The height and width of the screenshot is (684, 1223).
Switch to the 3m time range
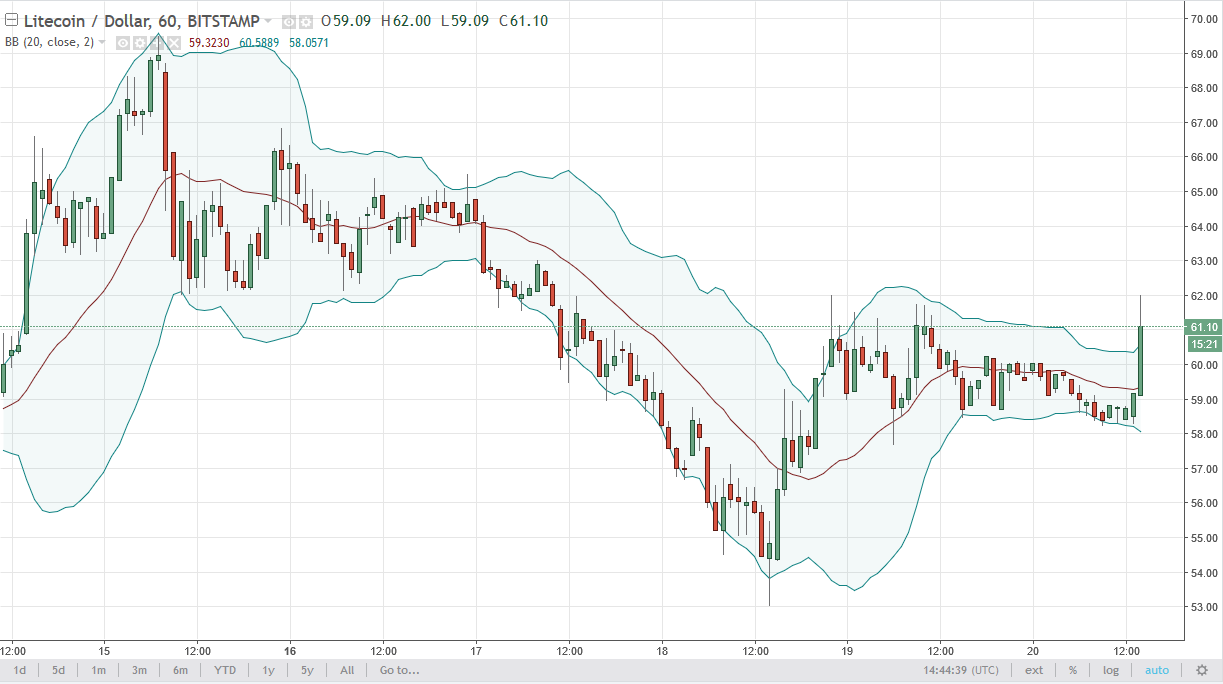(139, 670)
